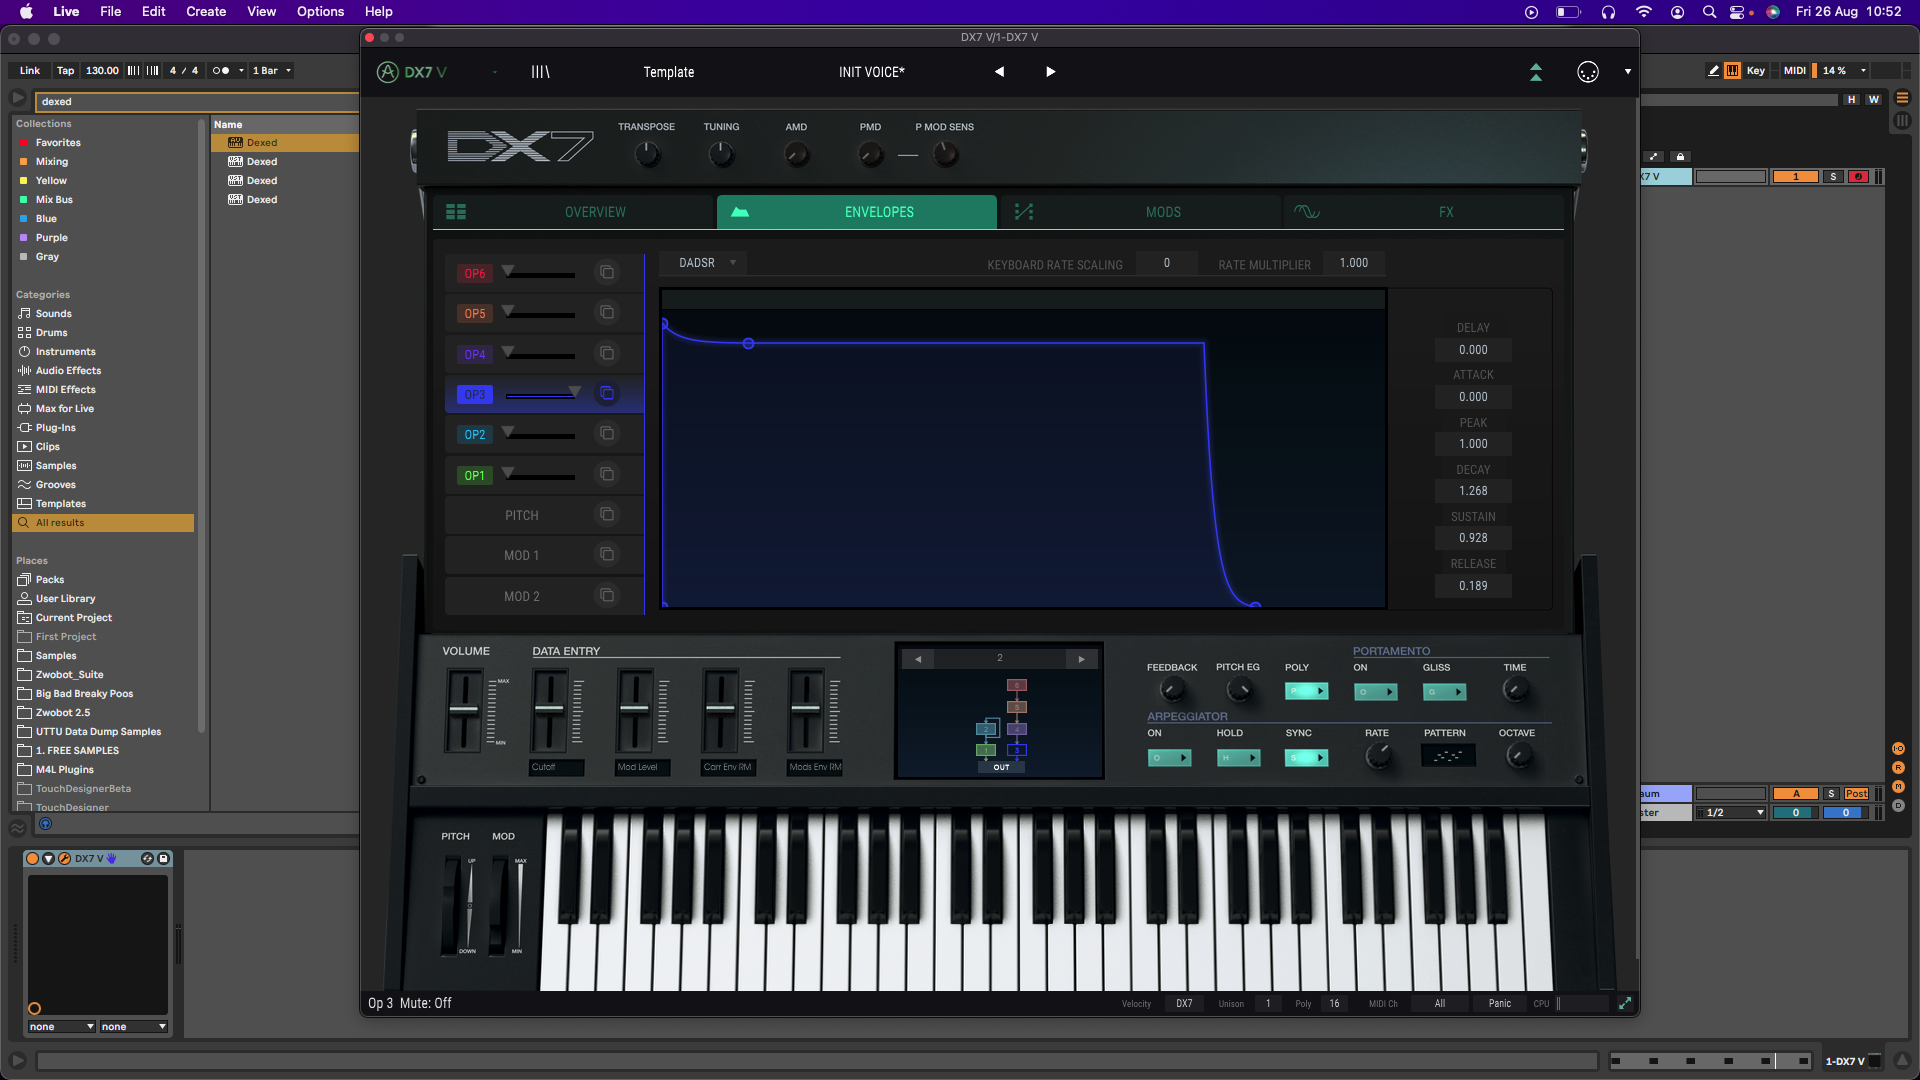Viewport: 1920px width, 1080px height.
Task: Open the 1 Bar quantization dropdown
Action: point(272,71)
